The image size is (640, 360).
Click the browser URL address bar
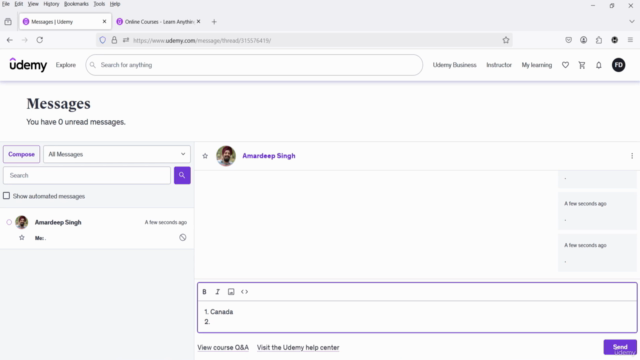point(304,40)
